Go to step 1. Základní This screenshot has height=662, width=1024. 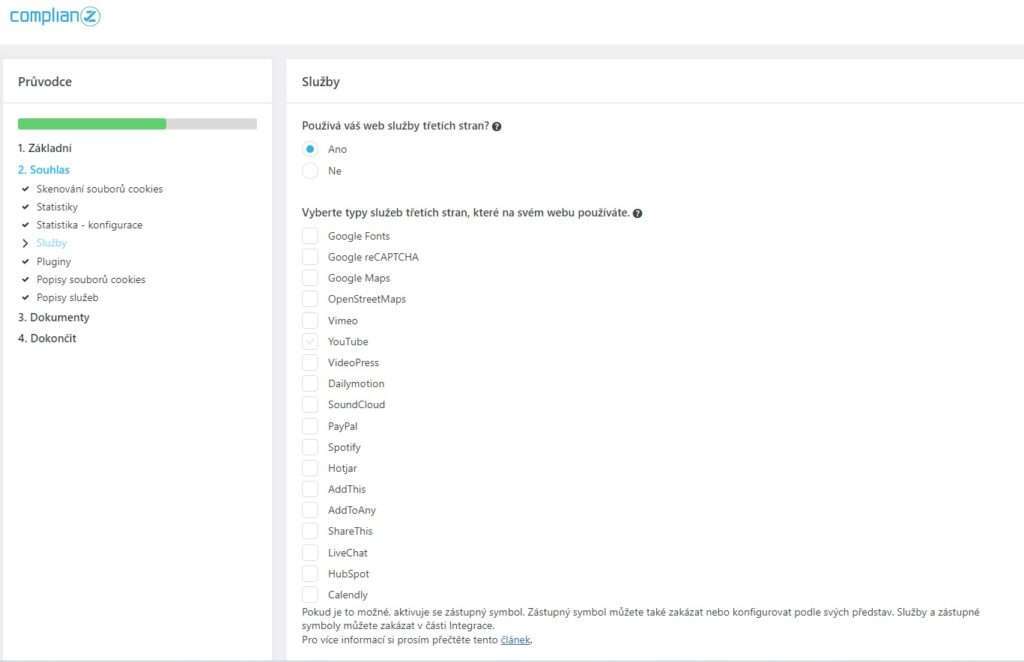[x=45, y=148]
